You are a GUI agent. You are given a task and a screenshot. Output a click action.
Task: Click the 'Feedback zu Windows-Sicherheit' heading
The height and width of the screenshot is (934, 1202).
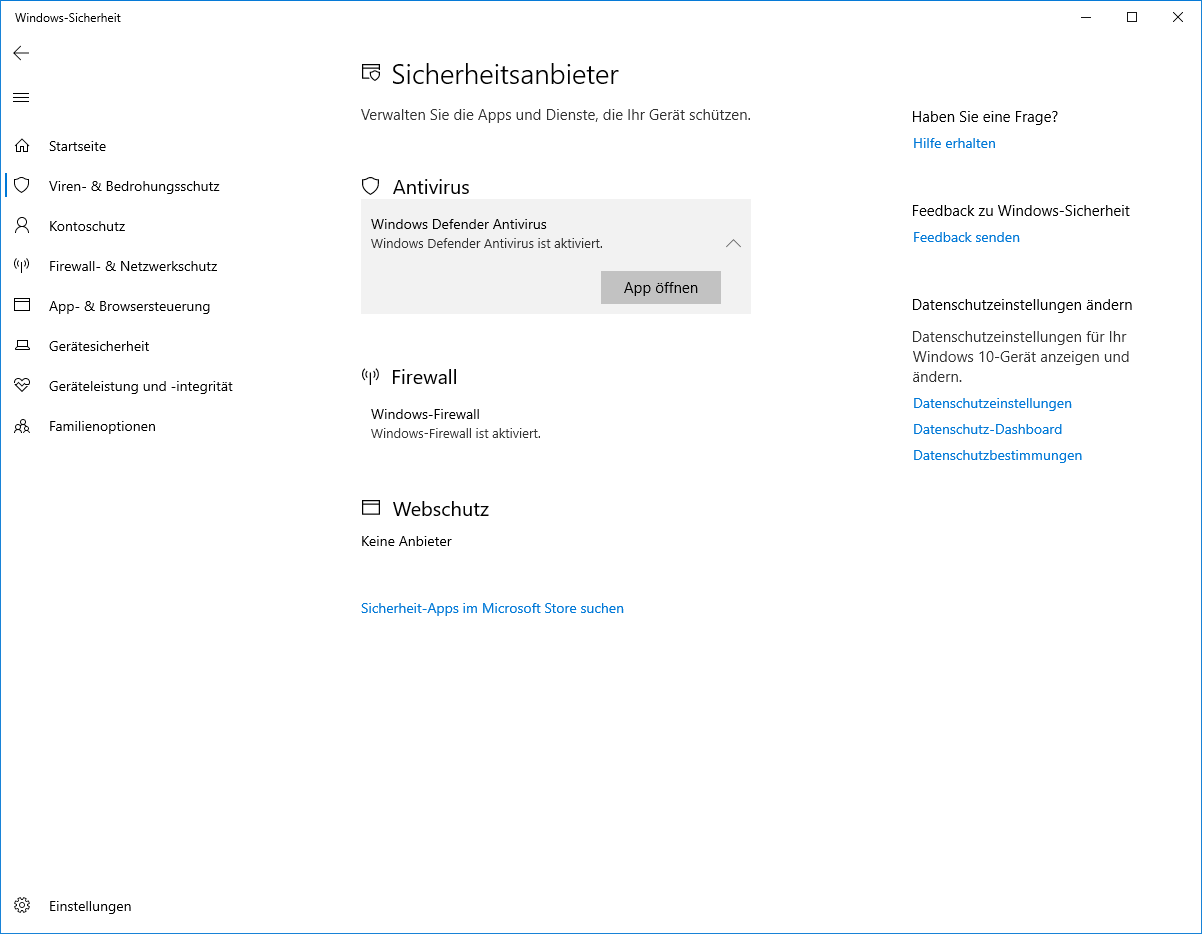(1021, 211)
